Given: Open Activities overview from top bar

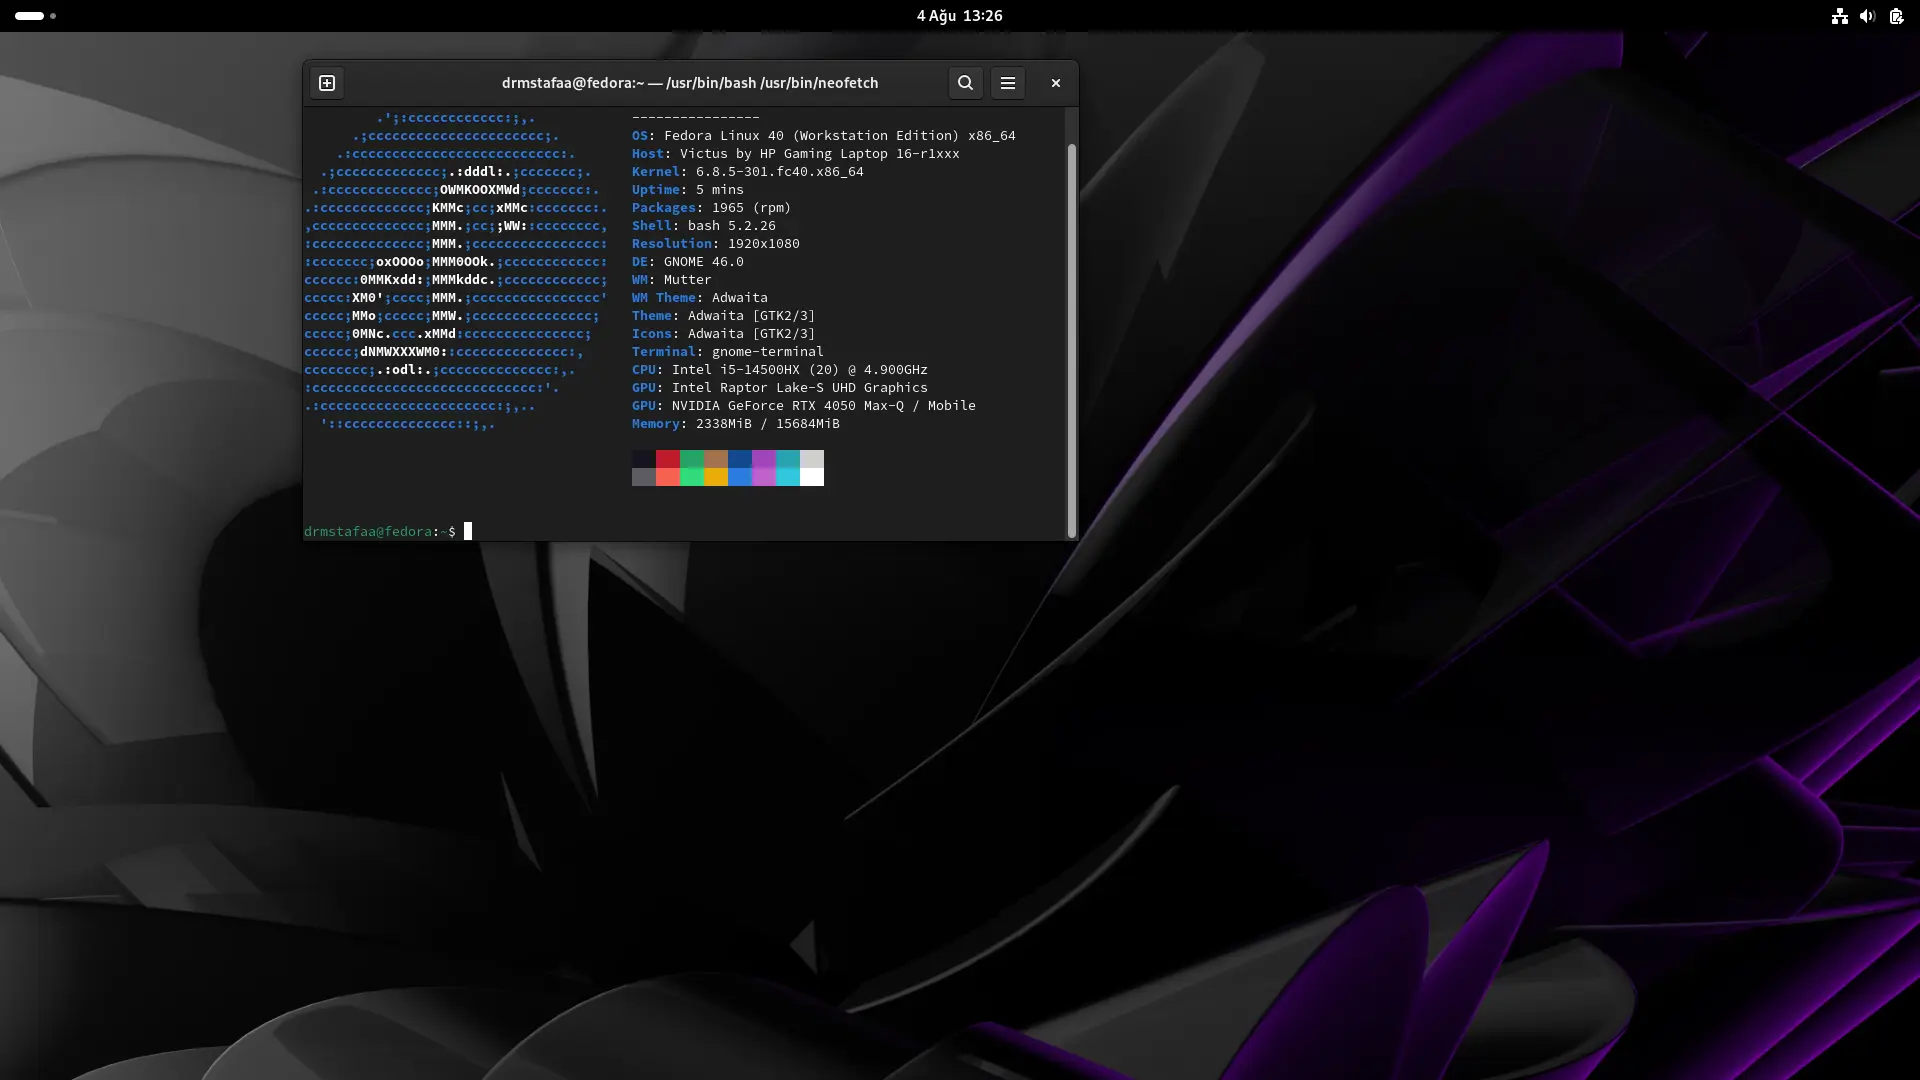Looking at the screenshot, I should point(36,16).
